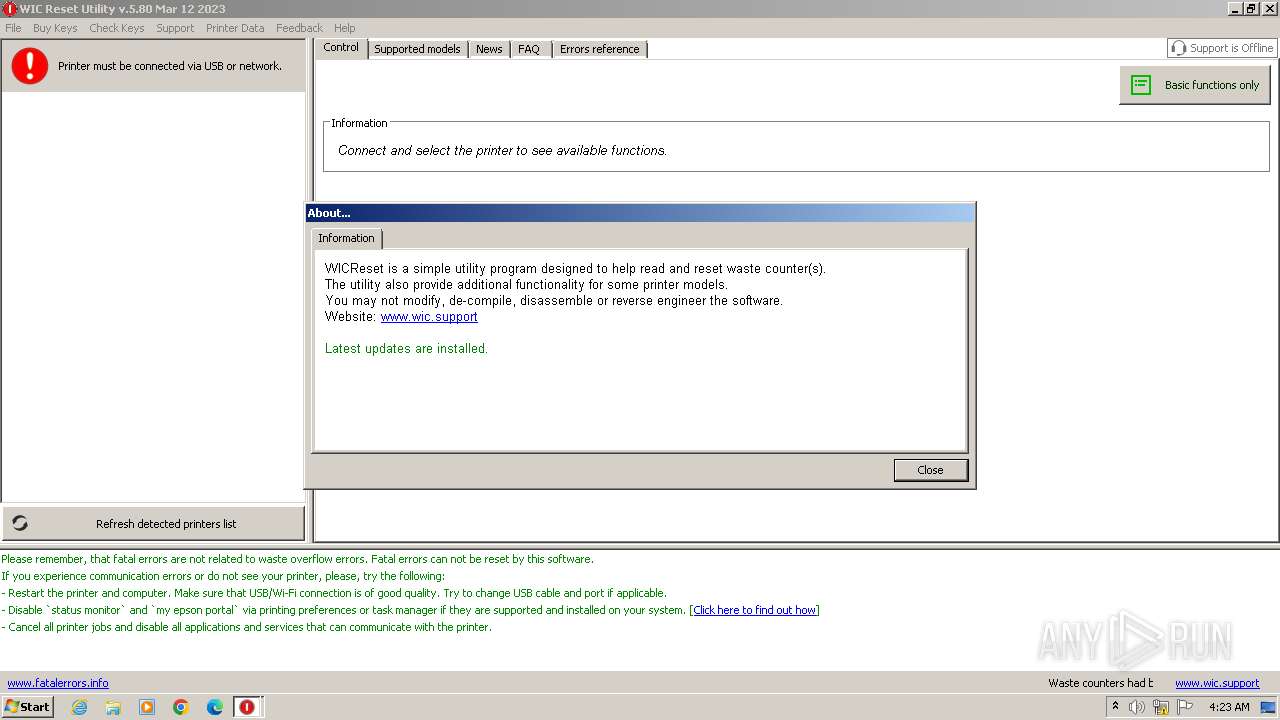This screenshot has width=1280, height=720.
Task: Switch to the Control tab
Action: point(341,48)
